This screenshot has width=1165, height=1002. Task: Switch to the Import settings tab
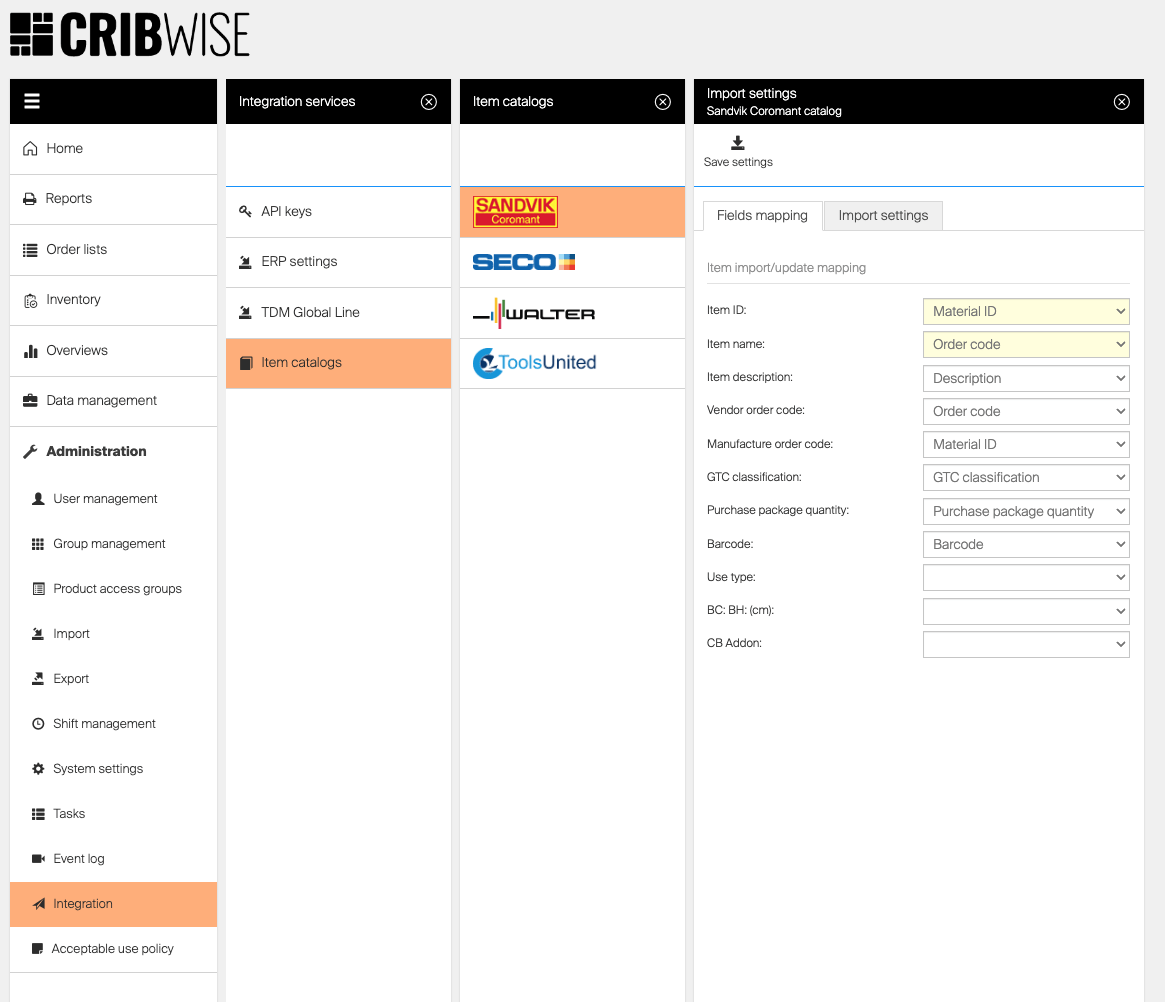(x=883, y=215)
